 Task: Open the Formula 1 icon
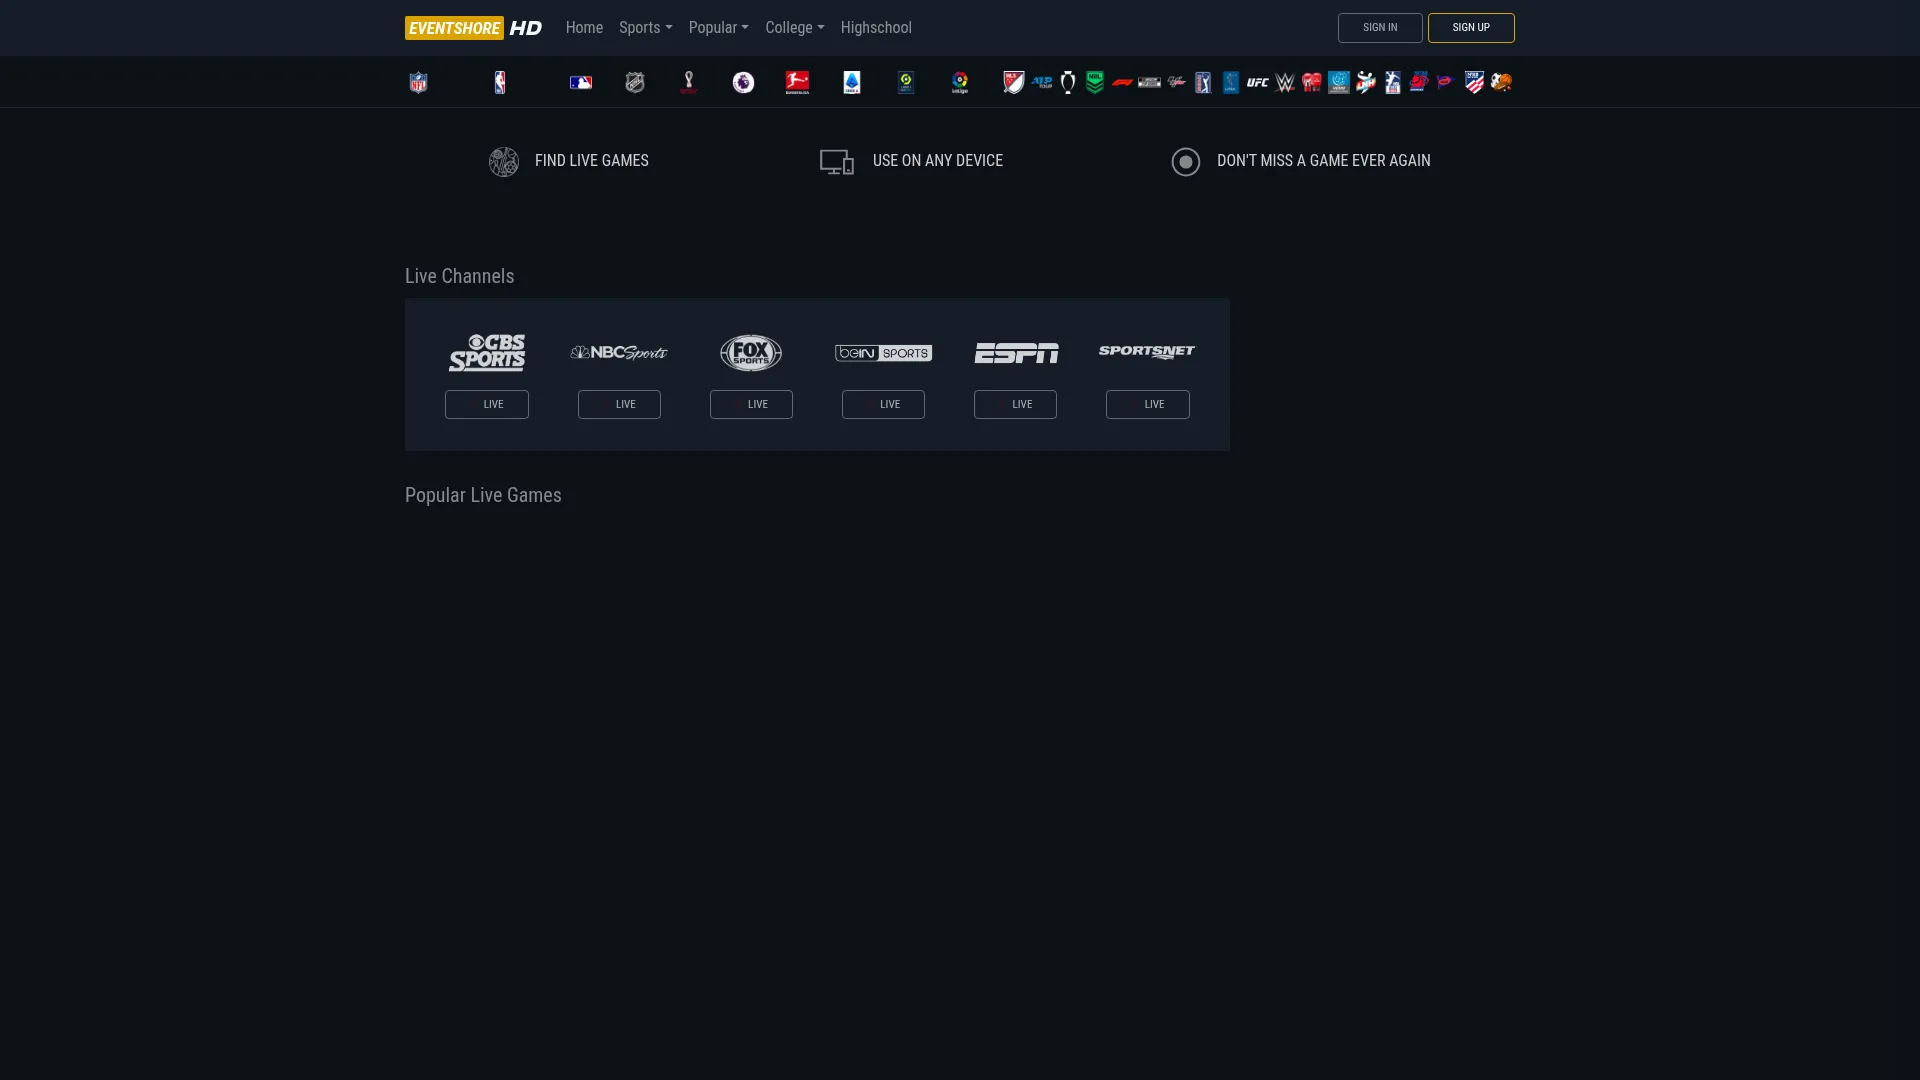click(x=1122, y=82)
